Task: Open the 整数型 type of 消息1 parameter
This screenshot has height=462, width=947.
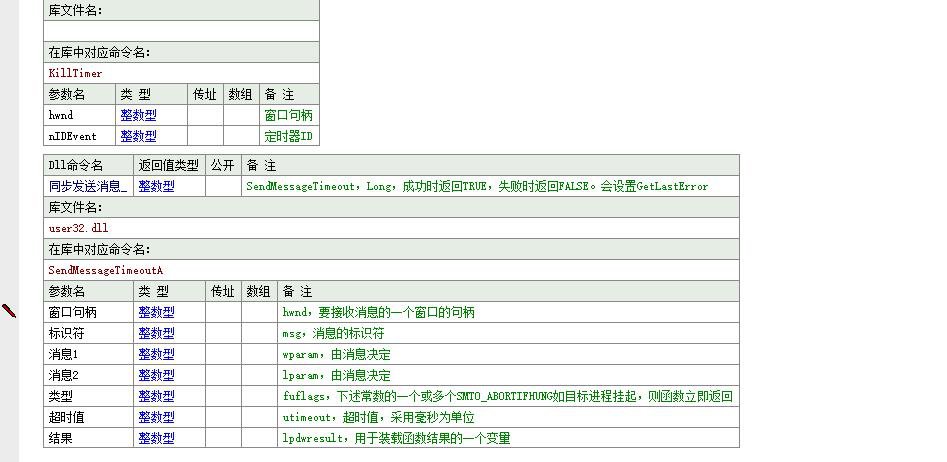Action: coord(156,354)
